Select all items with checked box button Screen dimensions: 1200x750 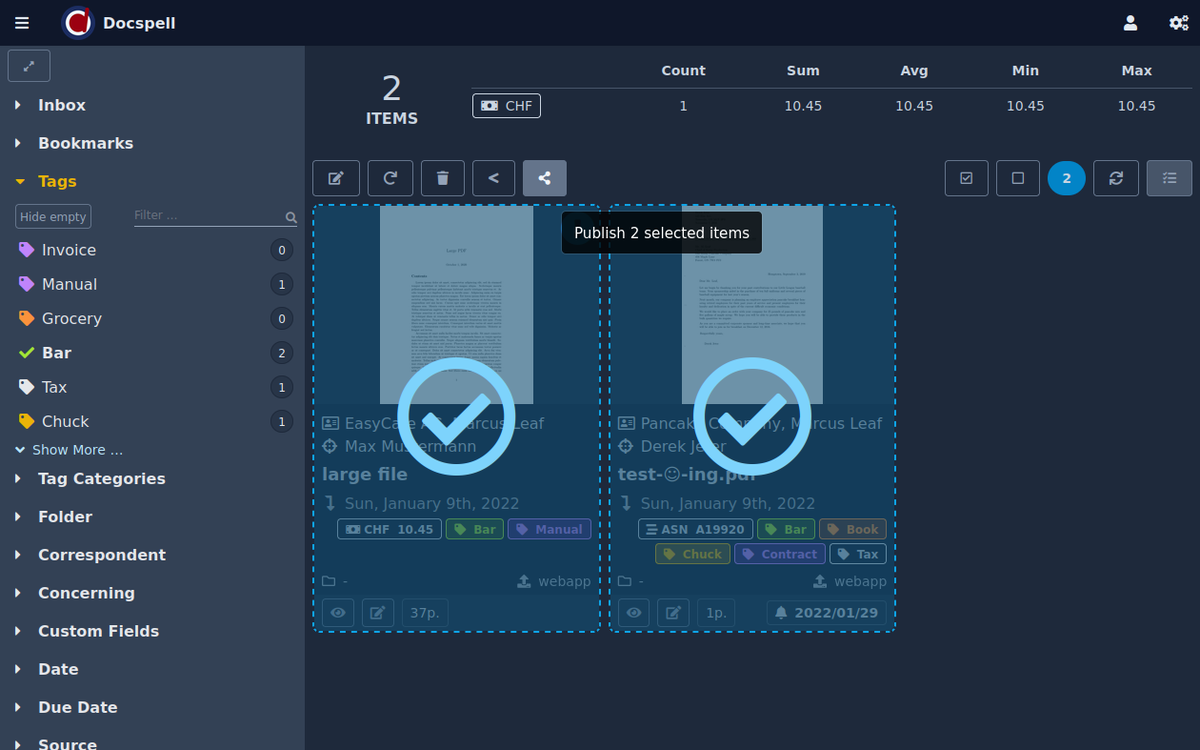coord(966,178)
